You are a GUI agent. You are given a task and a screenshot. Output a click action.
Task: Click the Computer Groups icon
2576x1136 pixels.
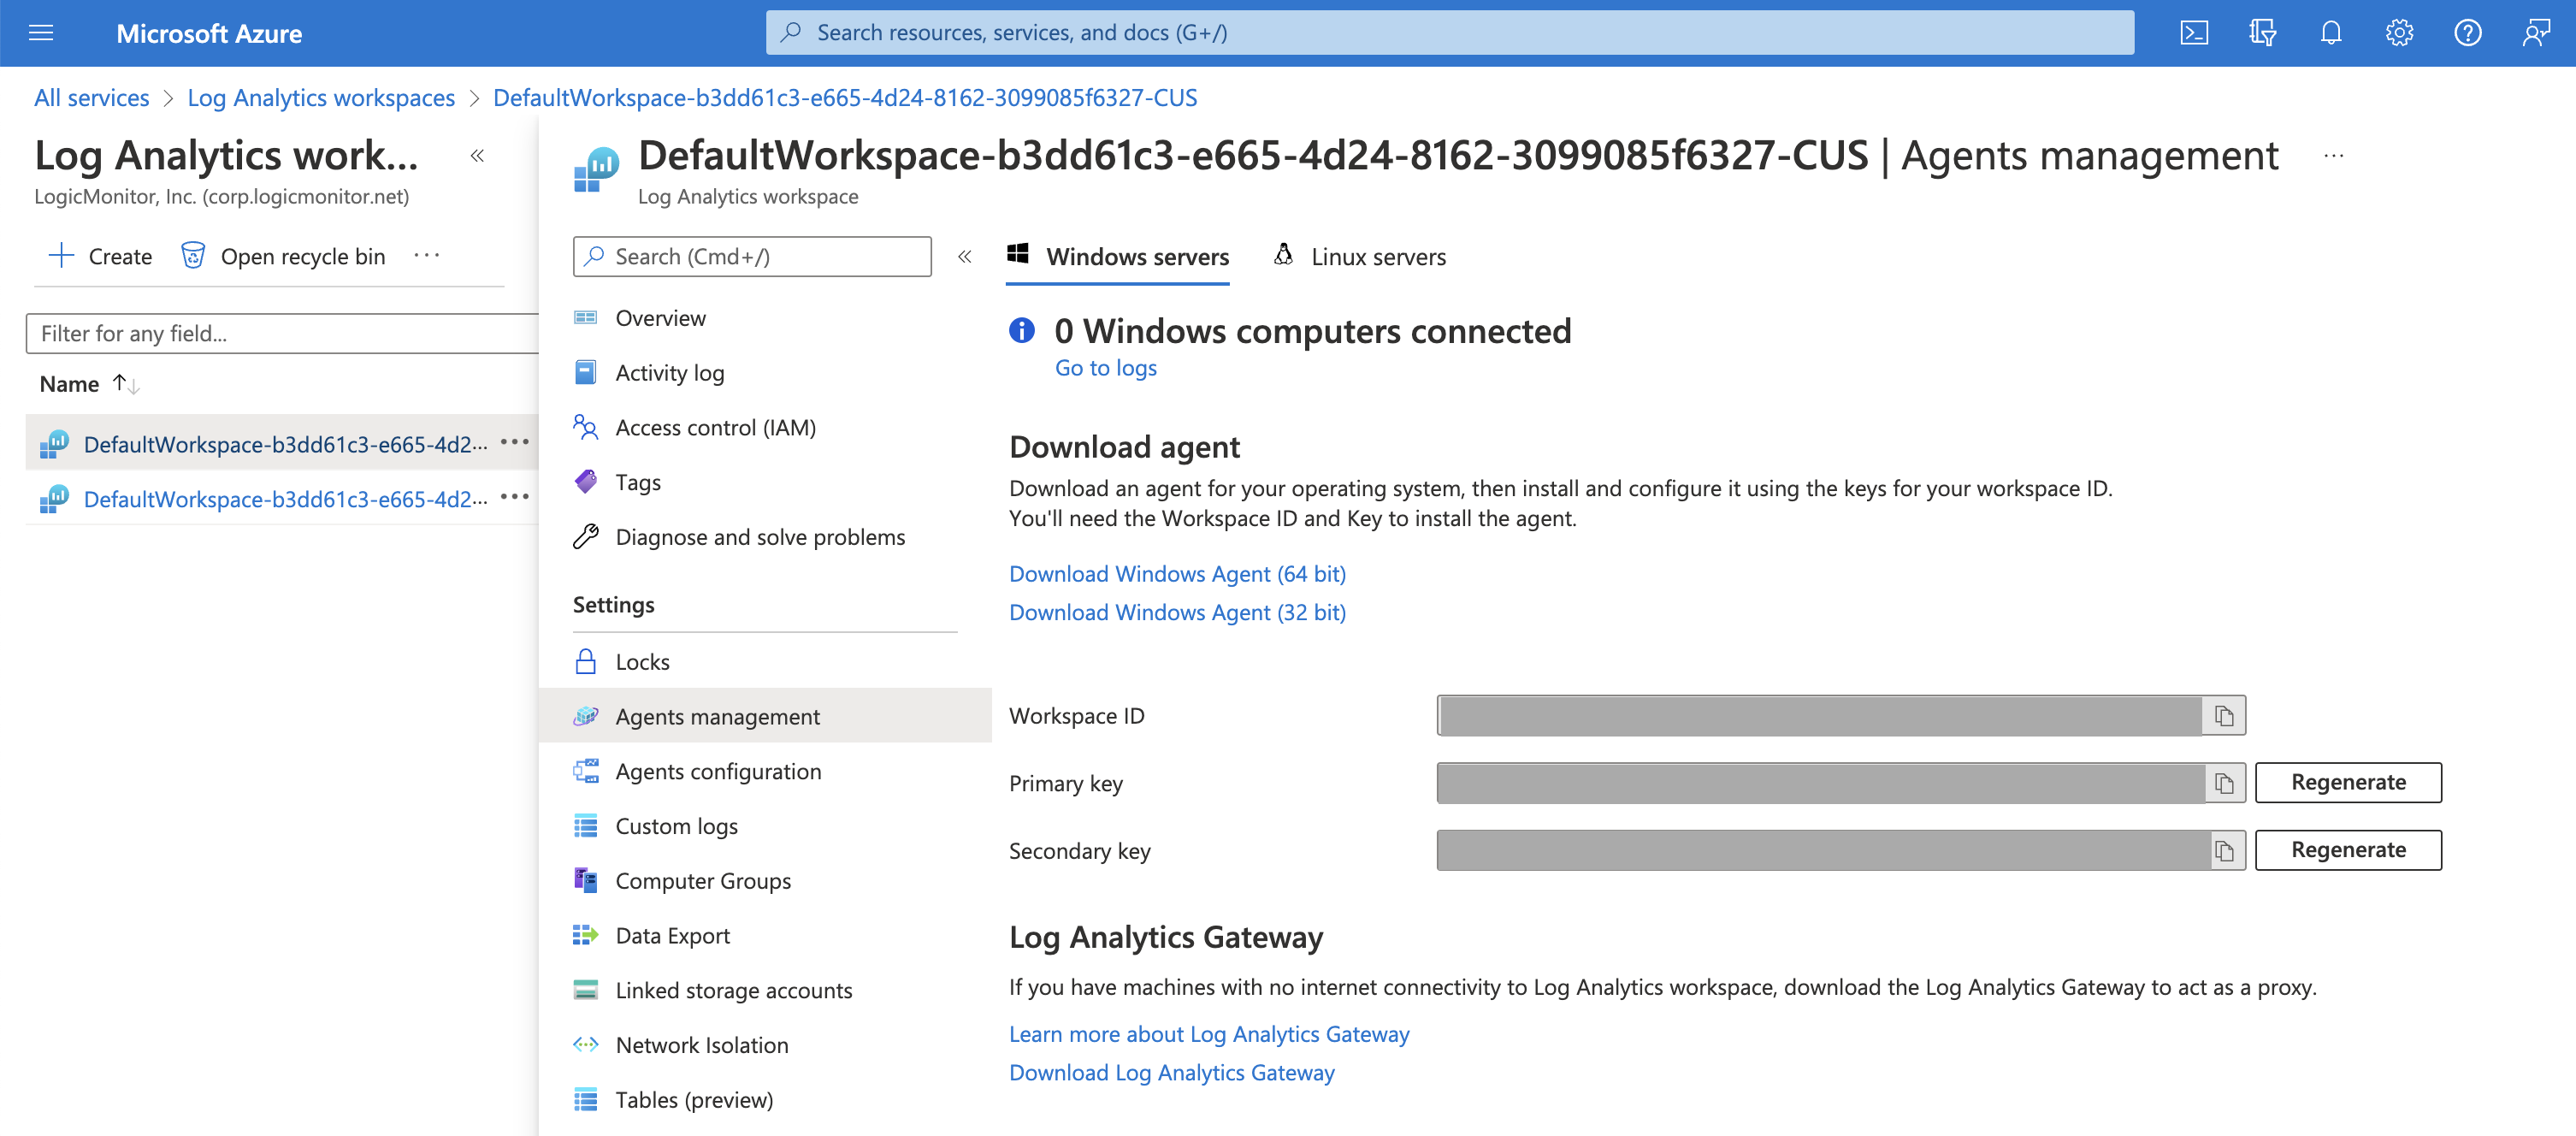coord(586,880)
